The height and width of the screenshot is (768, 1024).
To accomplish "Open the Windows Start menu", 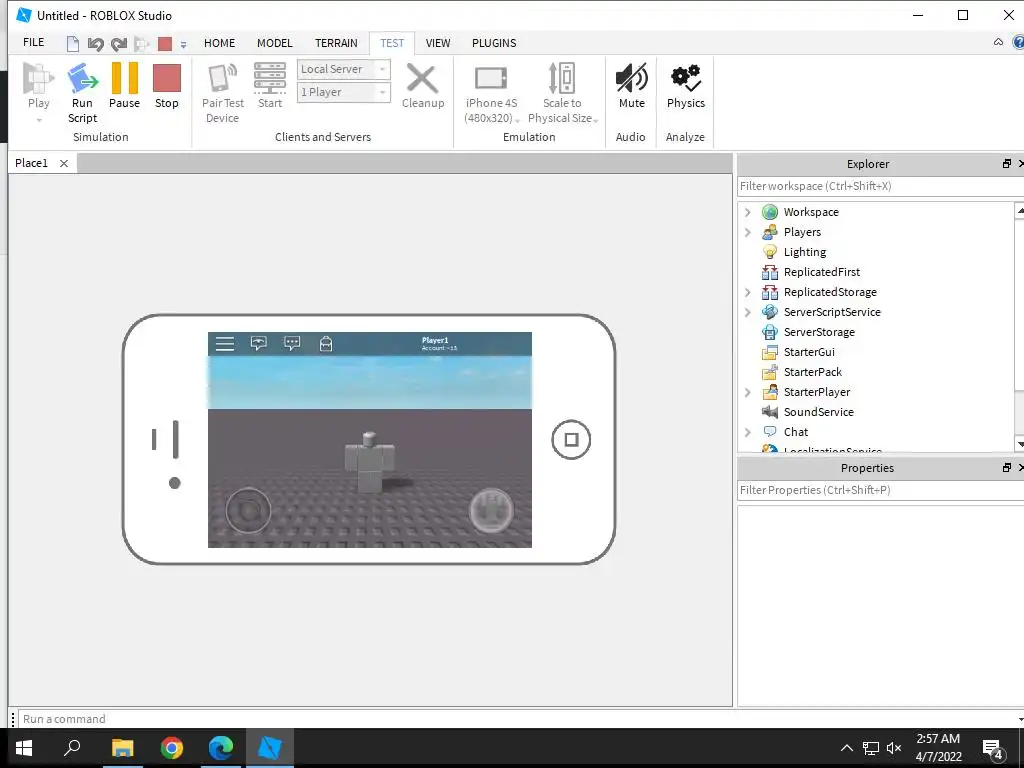I will coord(24,748).
